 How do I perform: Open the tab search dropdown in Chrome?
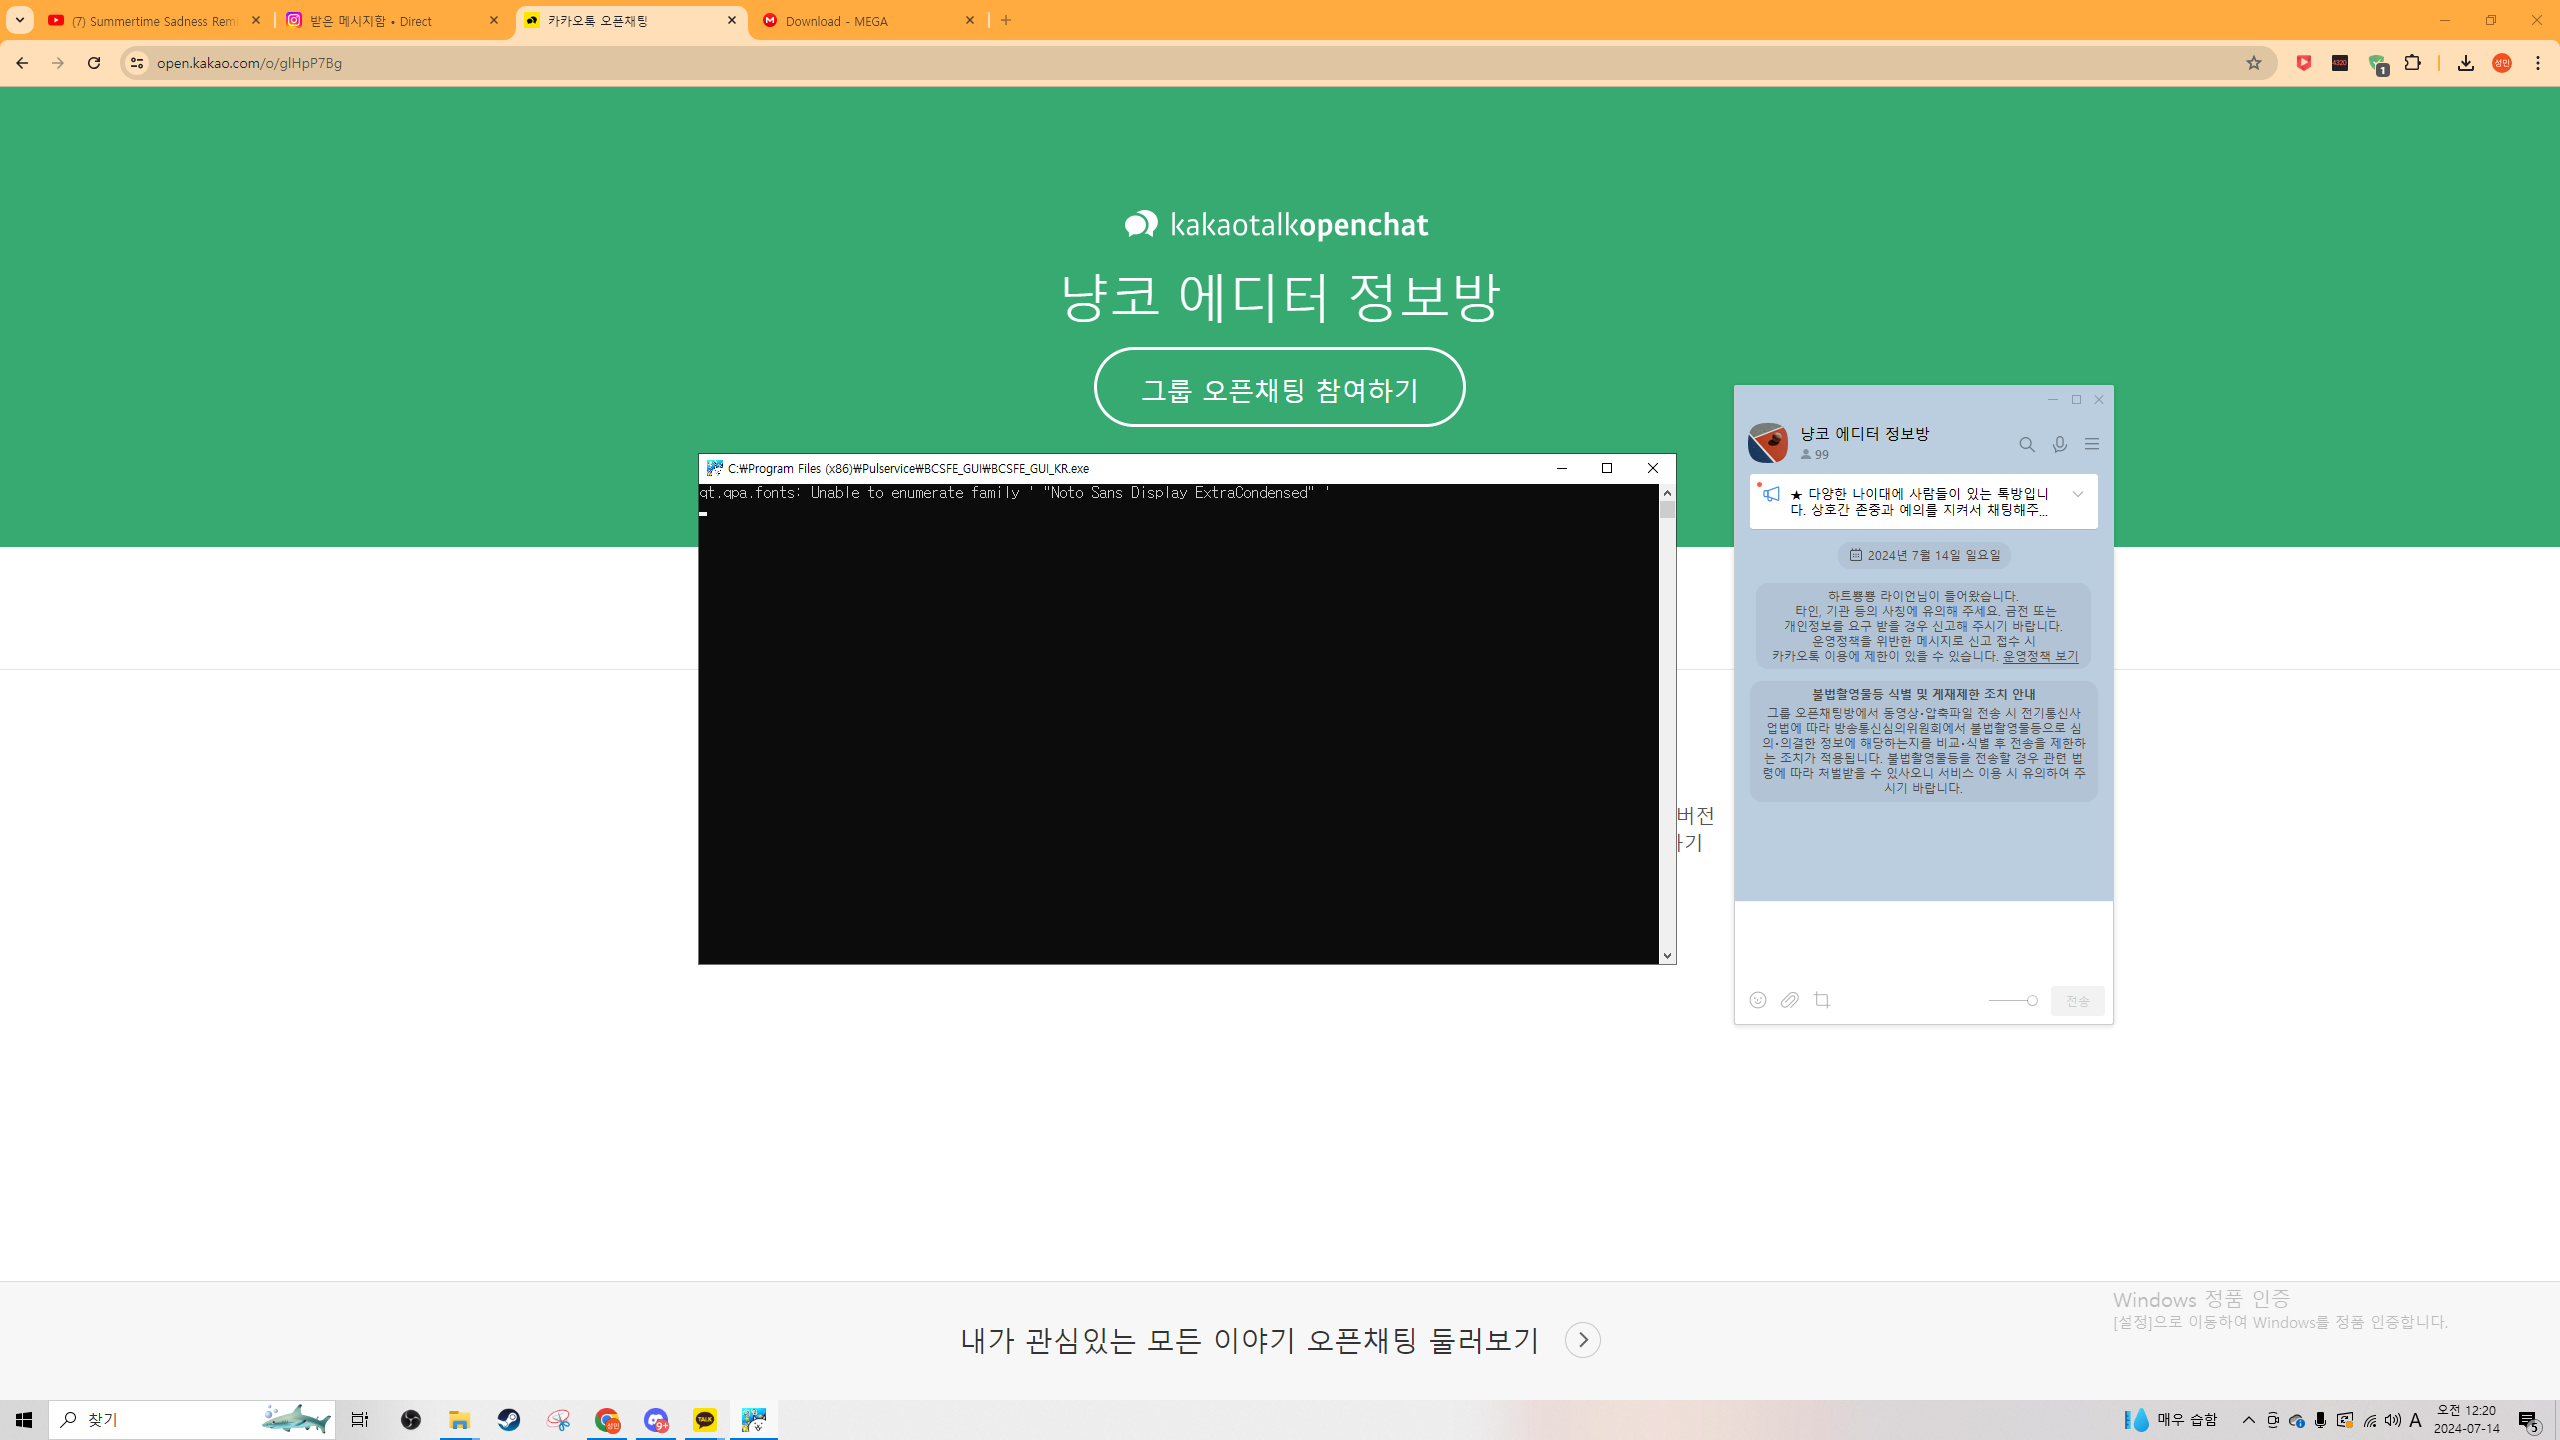point(19,20)
